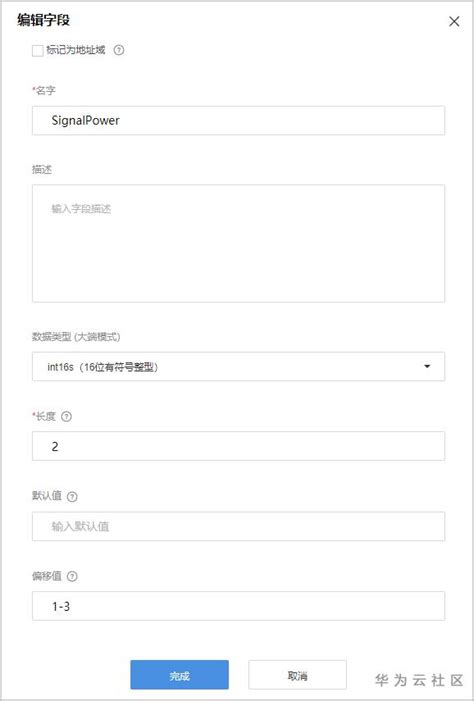Open the 默认值 help tooltip icon
The image size is (474, 701).
72,497
